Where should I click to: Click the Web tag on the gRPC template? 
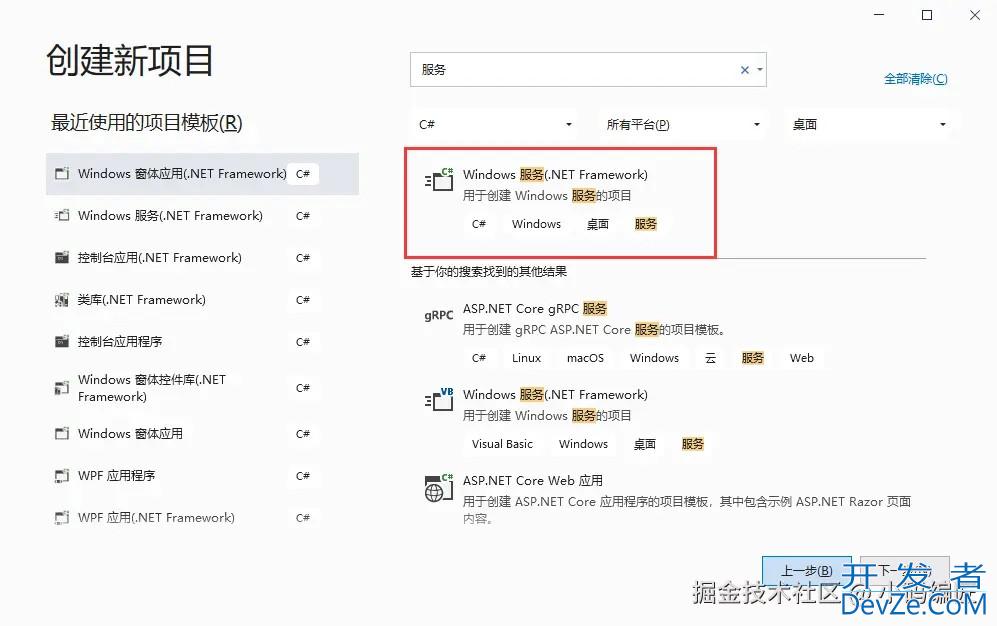[802, 358]
